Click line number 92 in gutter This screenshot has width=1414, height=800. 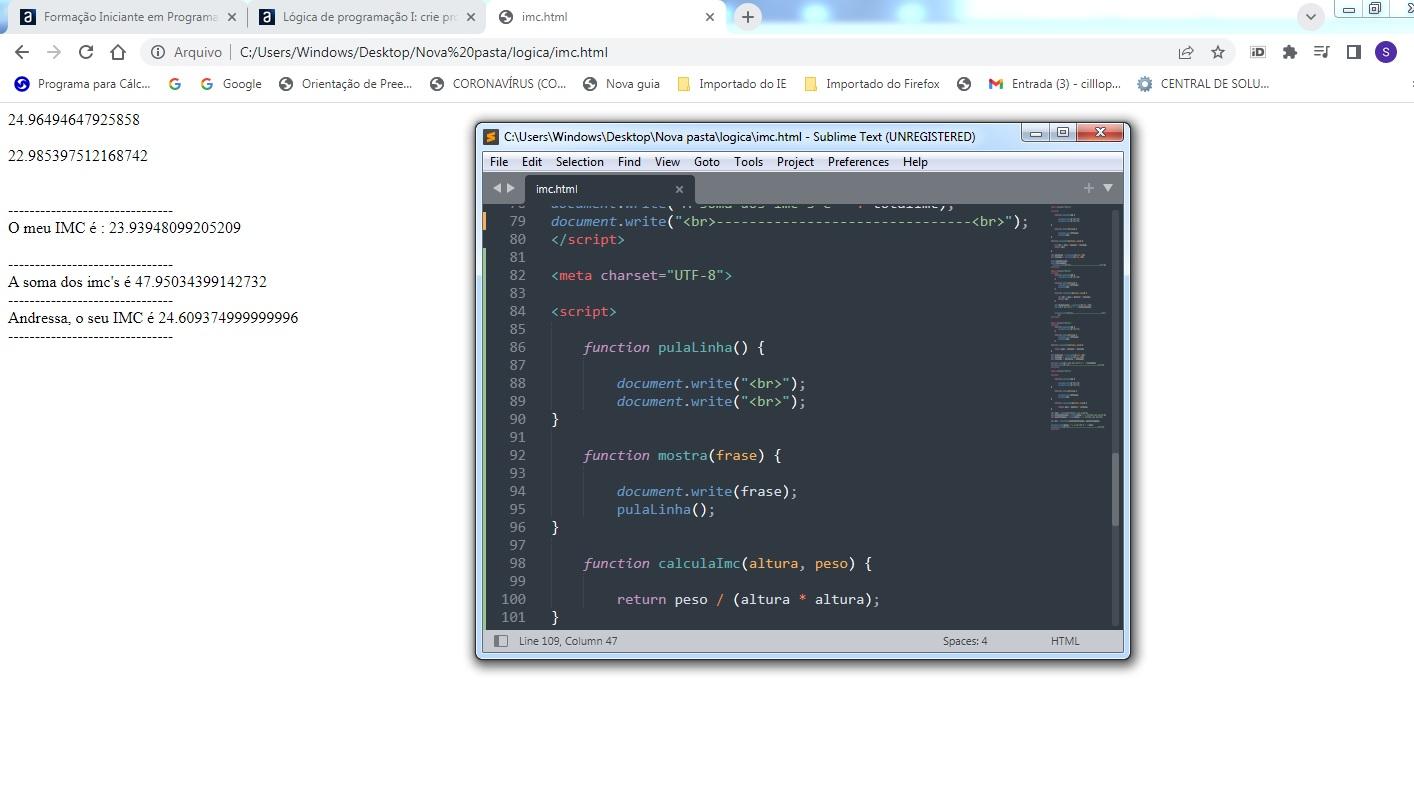[517, 455]
